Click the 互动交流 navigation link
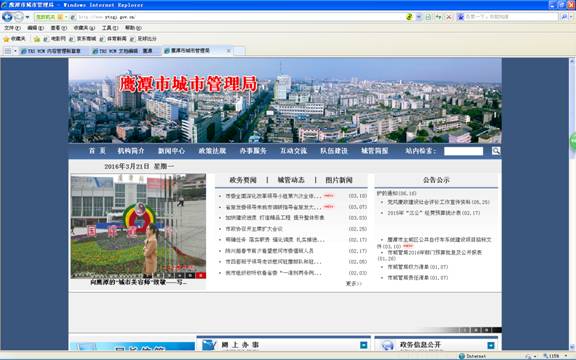 point(294,151)
